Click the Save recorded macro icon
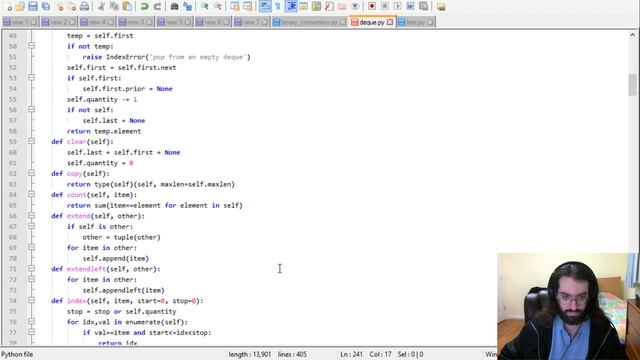 pos(424,6)
